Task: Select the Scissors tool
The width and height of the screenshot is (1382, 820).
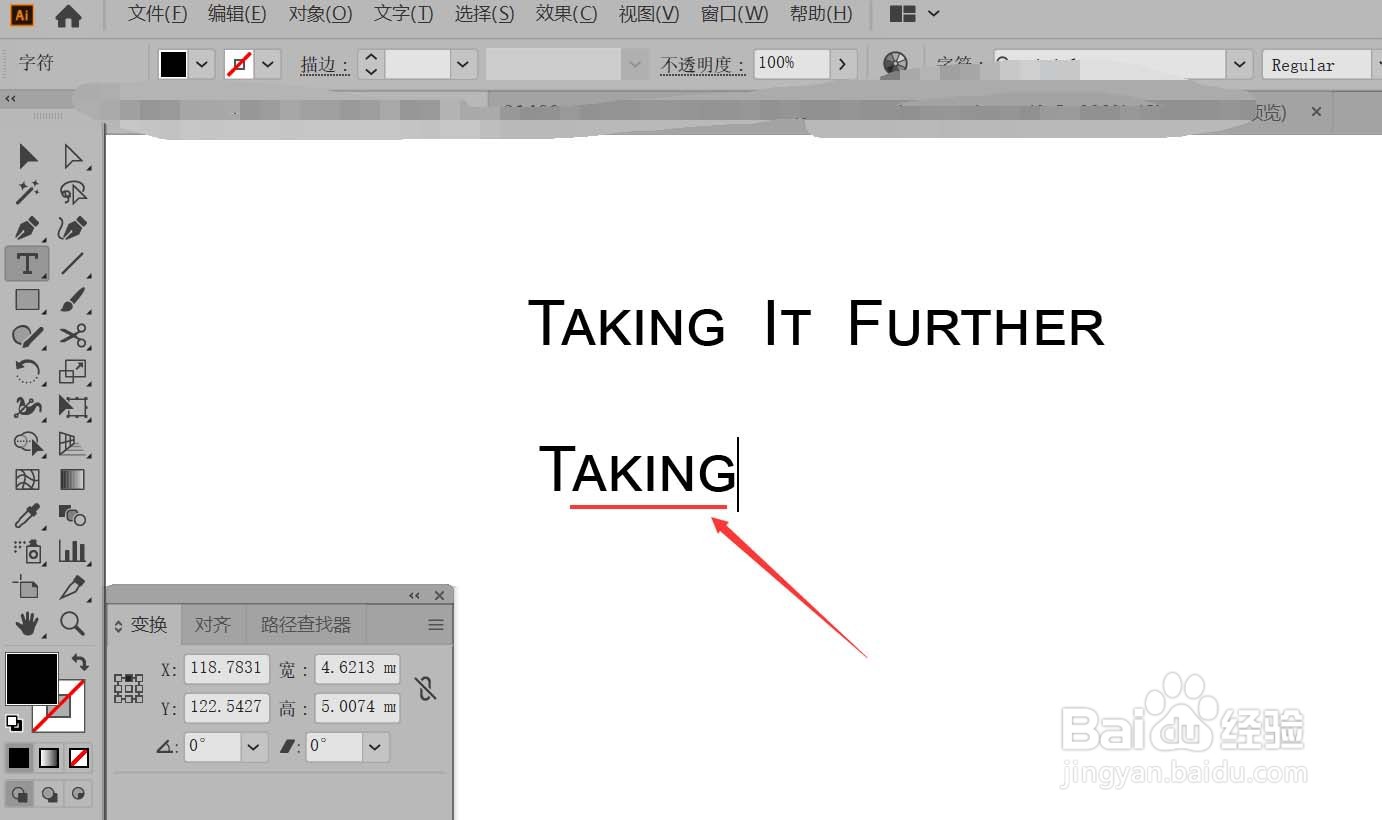Action: [73, 336]
